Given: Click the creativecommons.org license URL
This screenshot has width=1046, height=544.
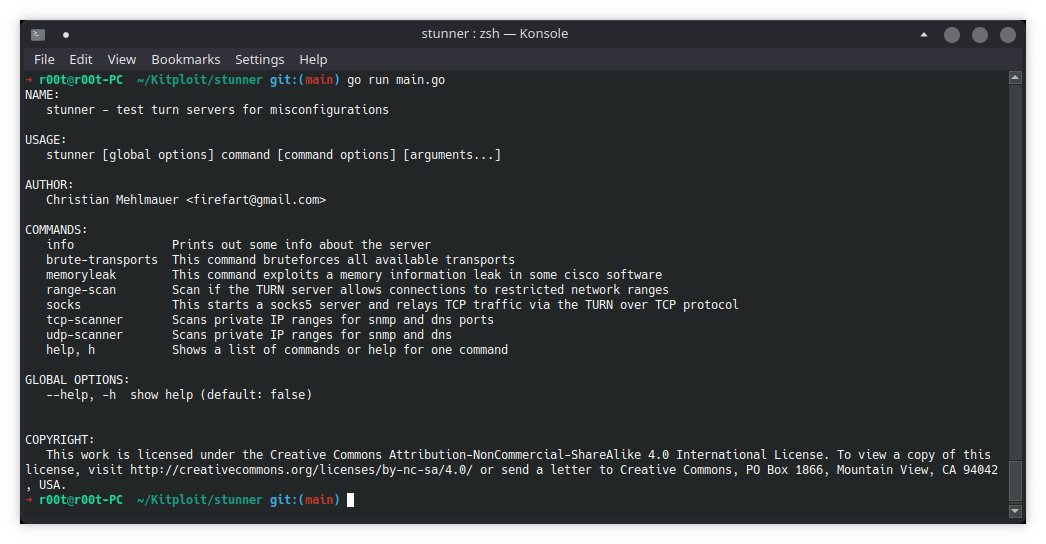Looking at the screenshot, I should (302, 470).
